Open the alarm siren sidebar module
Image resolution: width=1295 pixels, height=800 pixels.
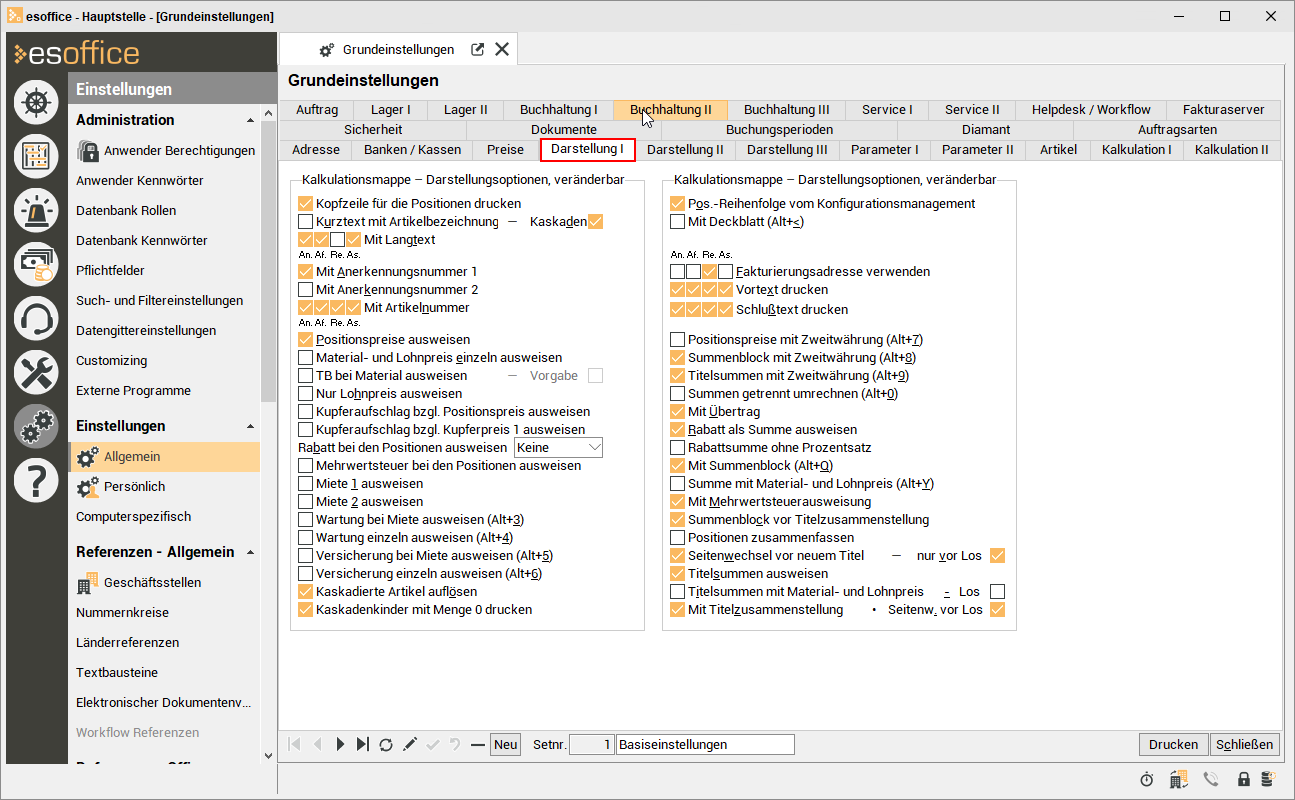coord(36,209)
